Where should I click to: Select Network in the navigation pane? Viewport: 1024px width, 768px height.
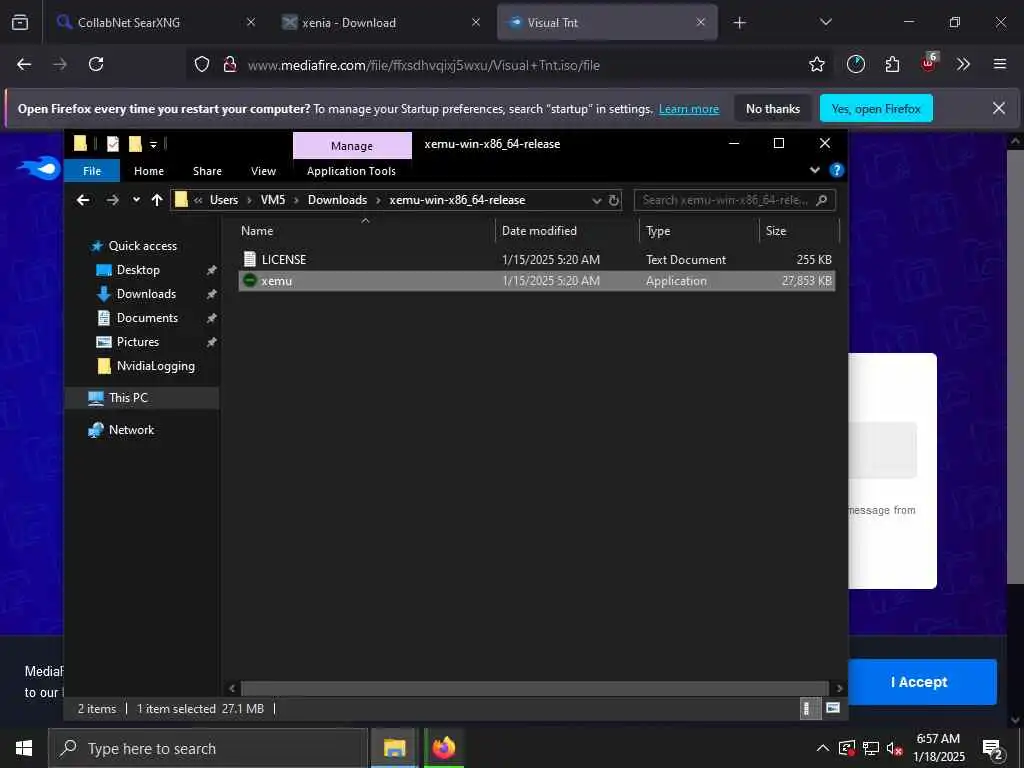131,430
